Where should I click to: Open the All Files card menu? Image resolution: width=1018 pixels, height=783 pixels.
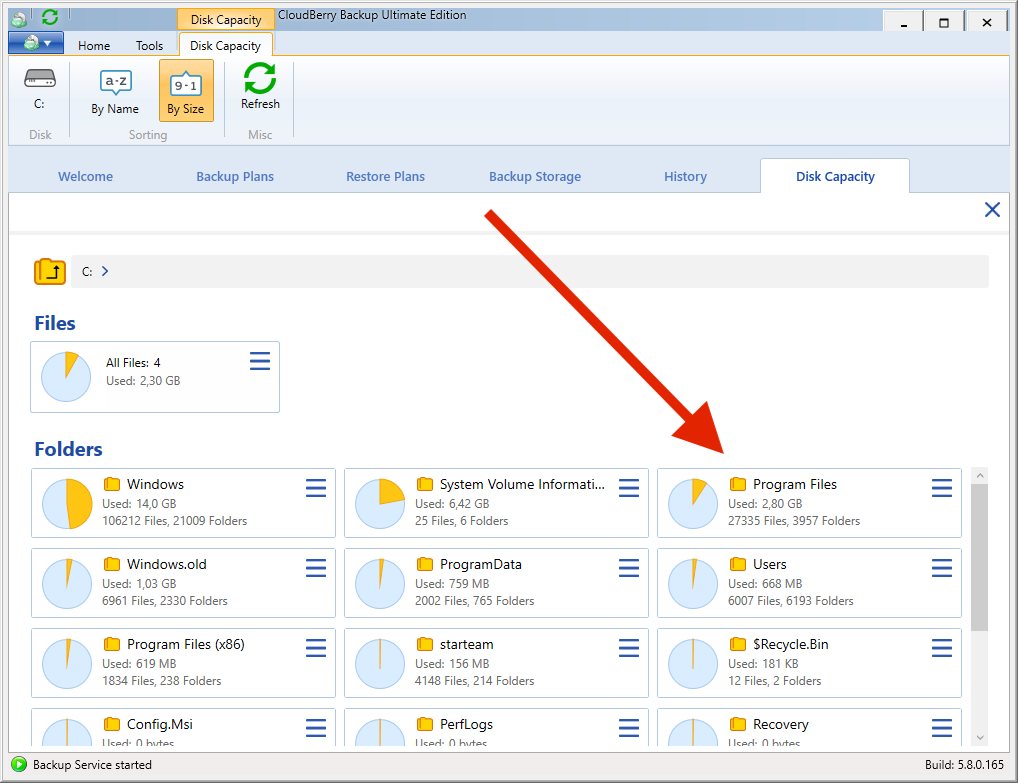(x=260, y=361)
